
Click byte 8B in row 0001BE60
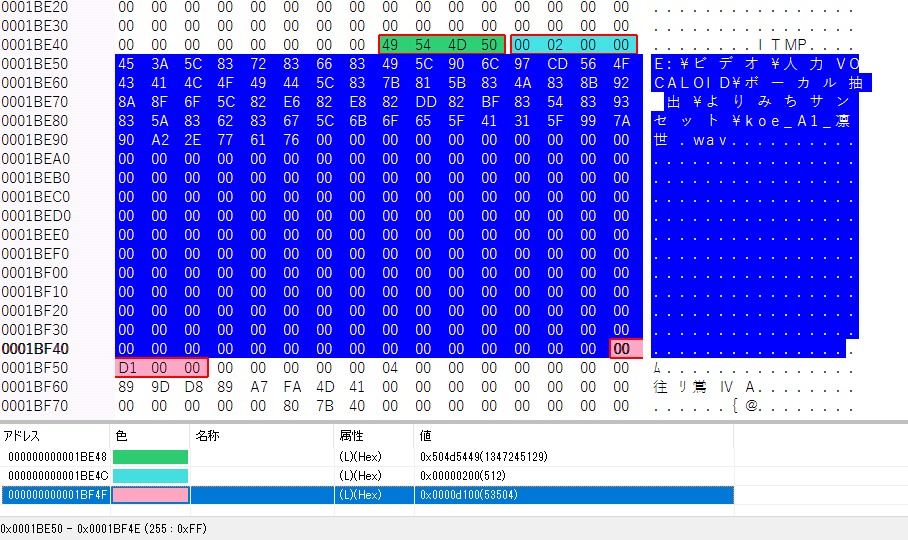click(x=589, y=83)
